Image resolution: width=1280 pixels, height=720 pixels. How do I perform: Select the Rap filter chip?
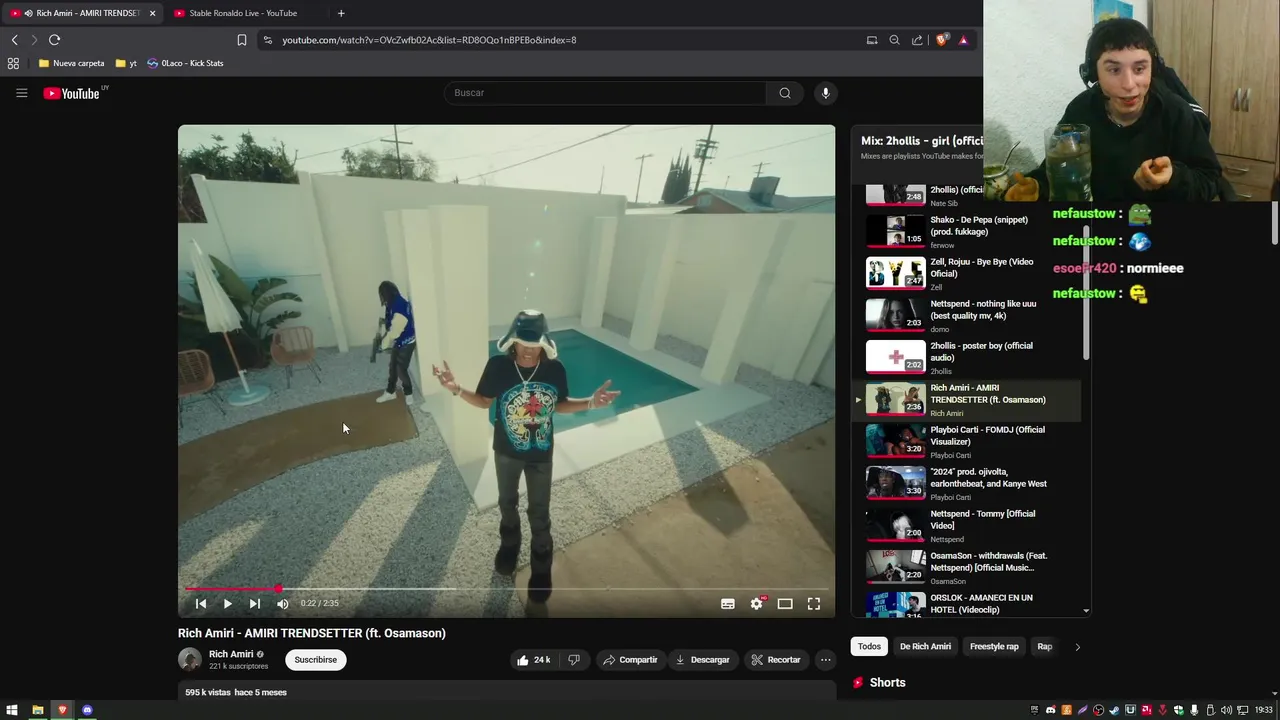pyautogui.click(x=1044, y=647)
